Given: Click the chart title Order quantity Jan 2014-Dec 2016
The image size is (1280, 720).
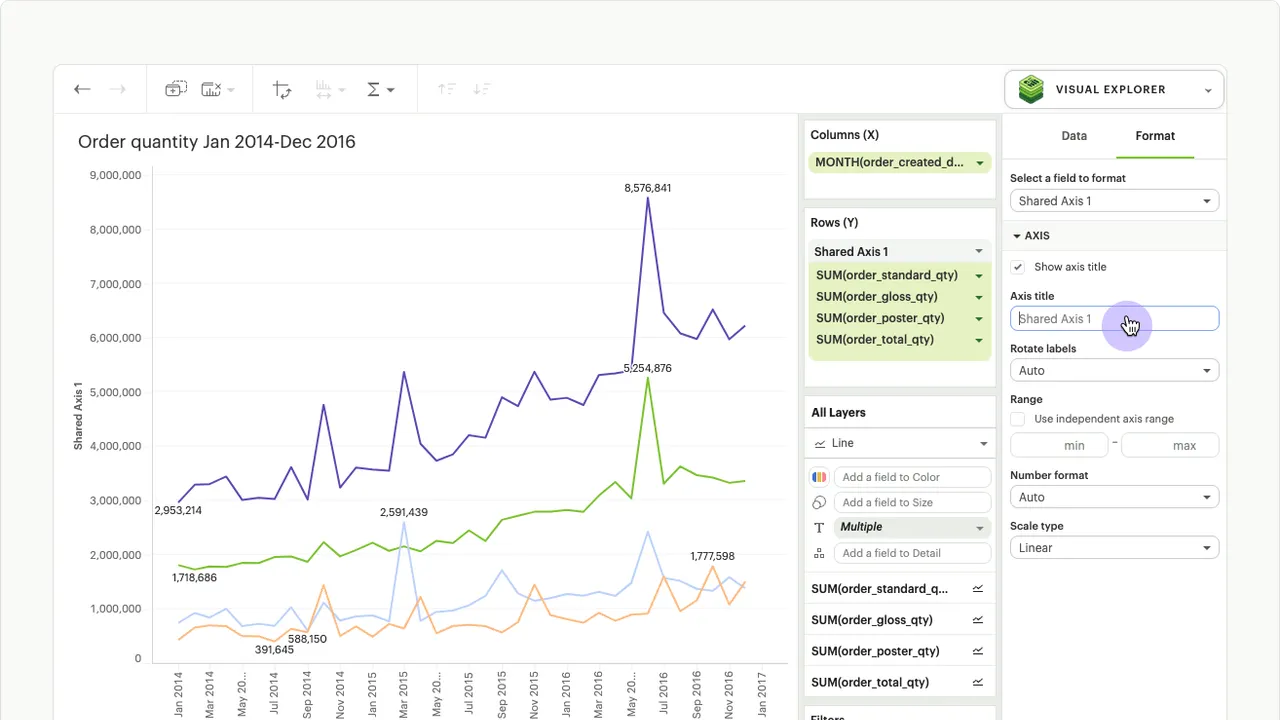Looking at the screenshot, I should [x=217, y=142].
